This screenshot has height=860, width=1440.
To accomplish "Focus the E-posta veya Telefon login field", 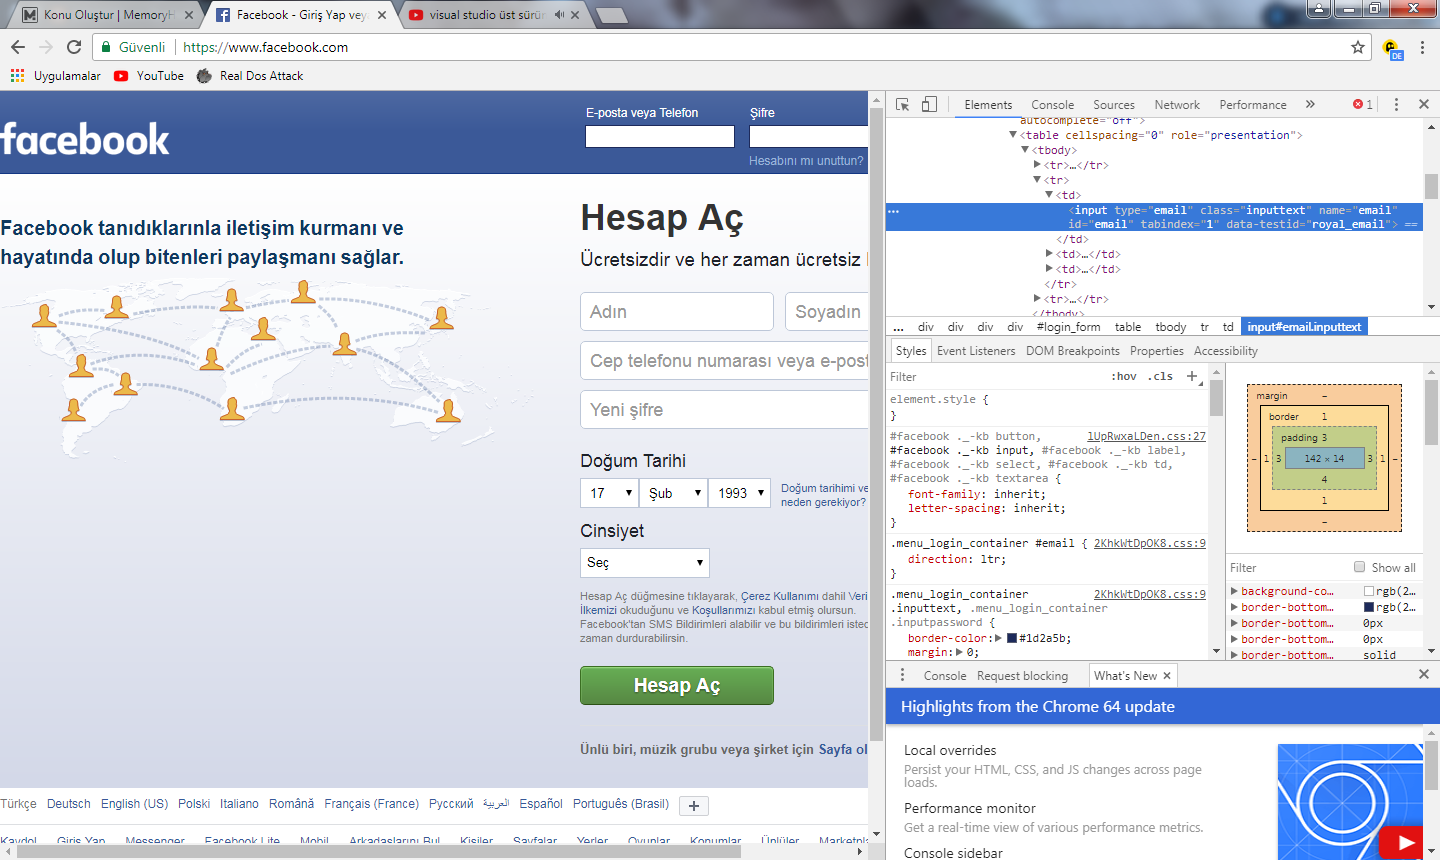I will (x=660, y=137).
